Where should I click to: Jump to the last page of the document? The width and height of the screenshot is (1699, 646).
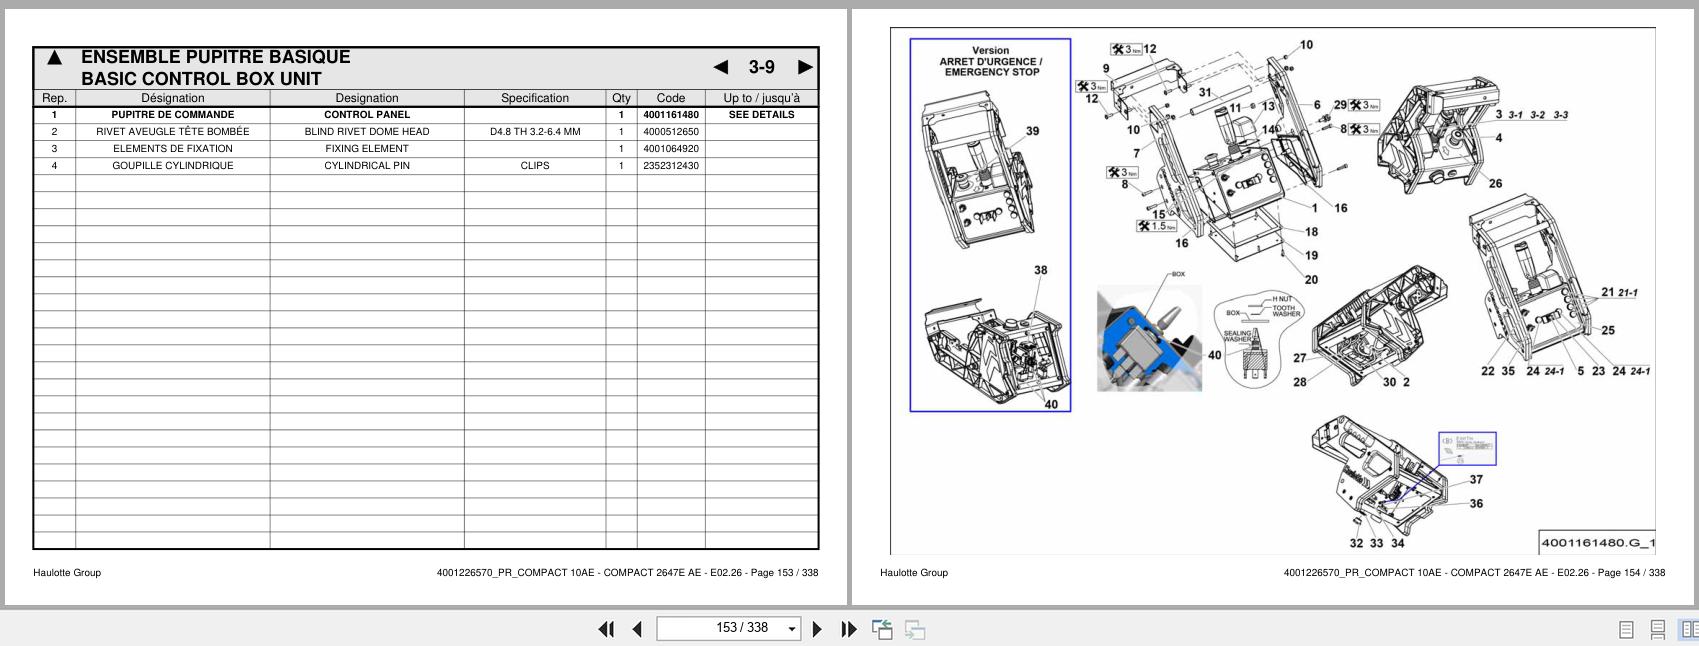[x=849, y=629]
